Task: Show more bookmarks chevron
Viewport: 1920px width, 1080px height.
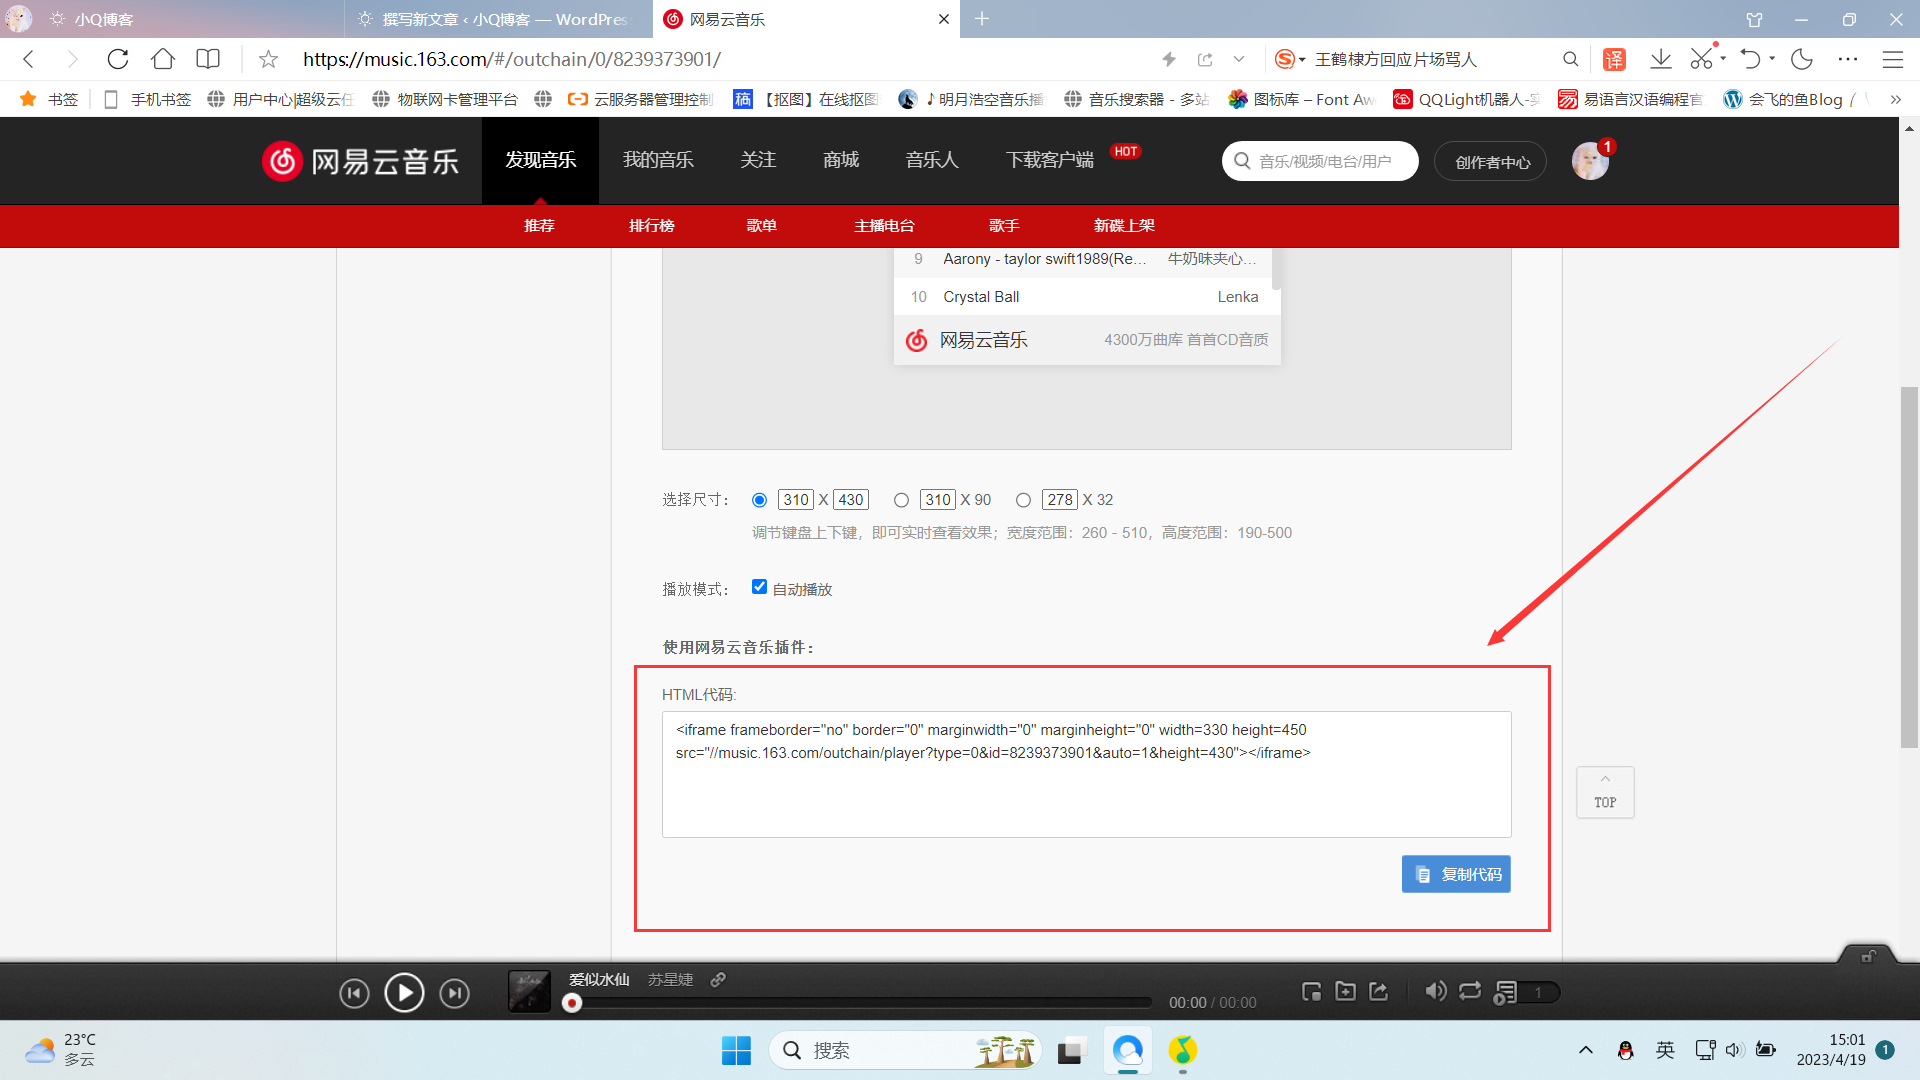Action: [x=1895, y=99]
